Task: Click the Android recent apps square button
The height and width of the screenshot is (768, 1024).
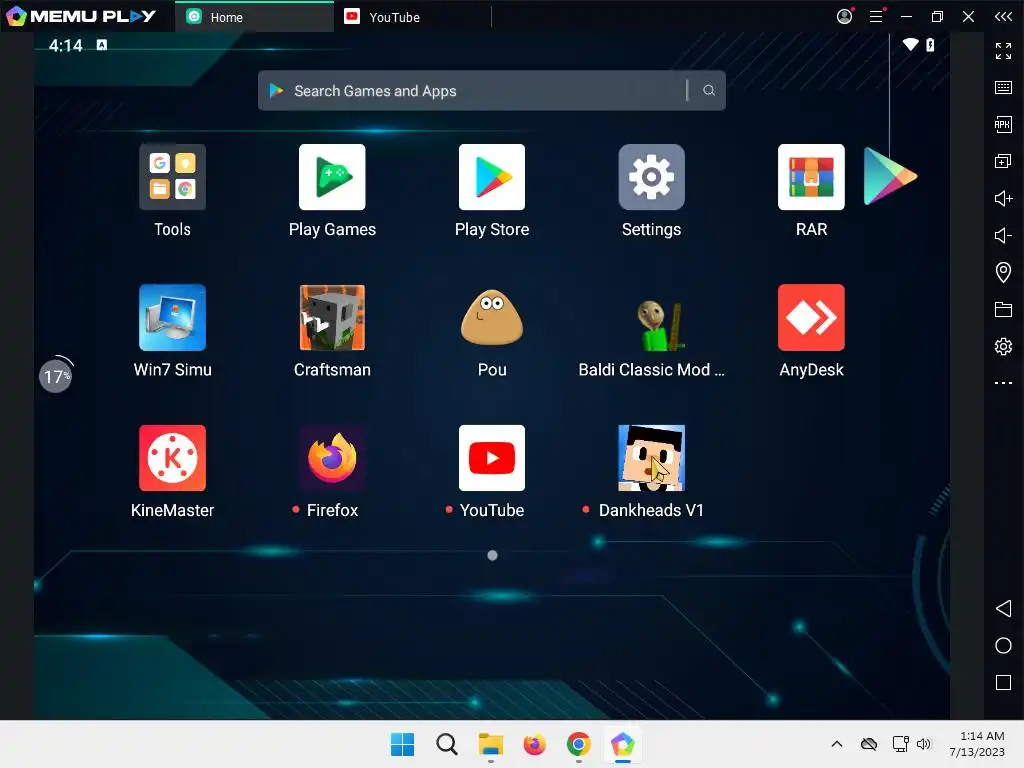Action: coord(1003,682)
